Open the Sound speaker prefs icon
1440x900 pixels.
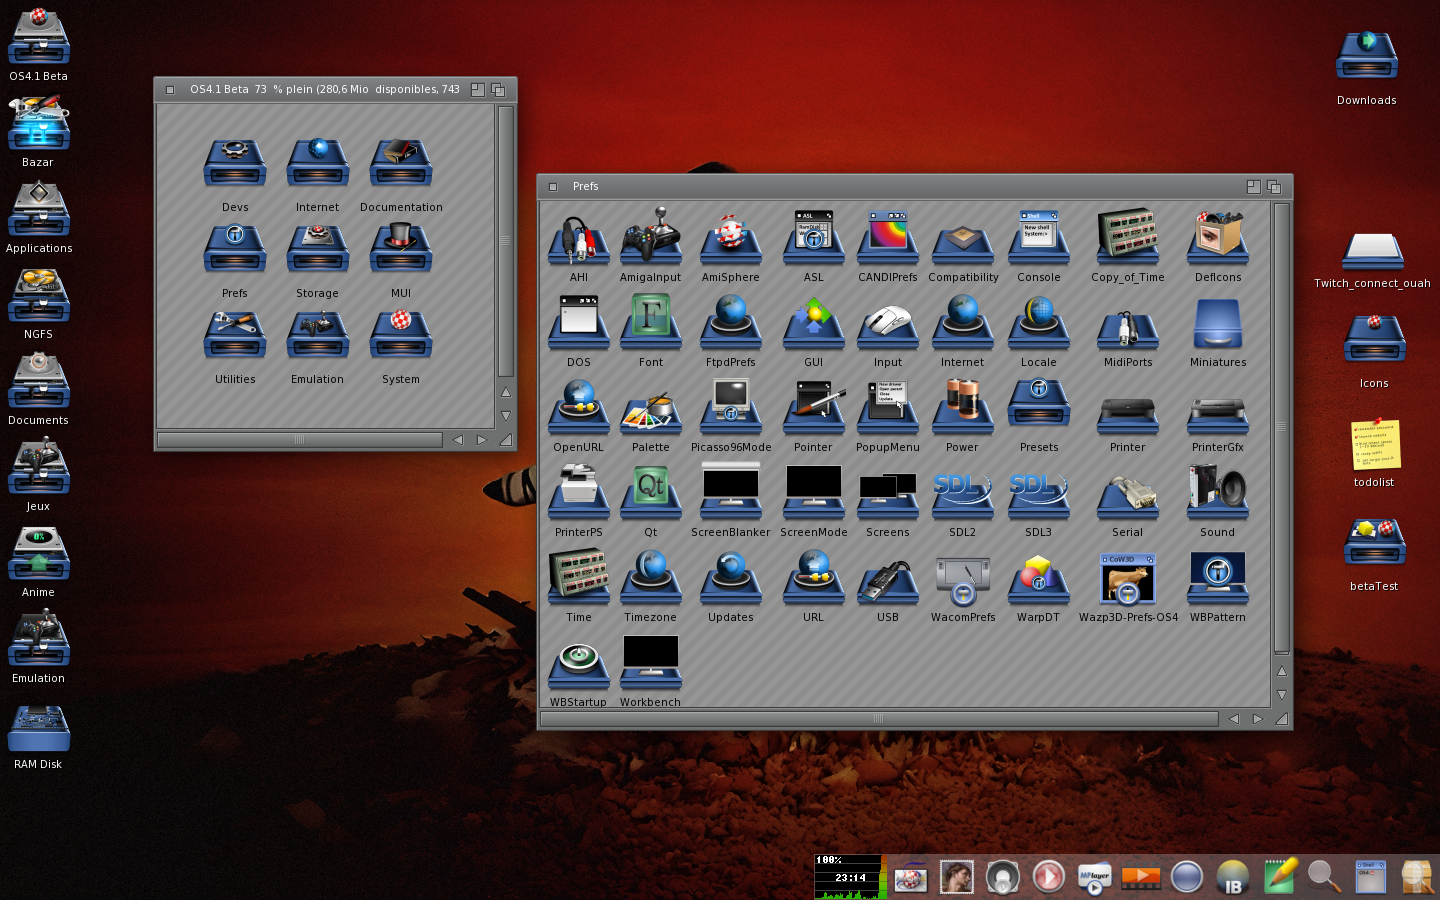click(x=1217, y=492)
